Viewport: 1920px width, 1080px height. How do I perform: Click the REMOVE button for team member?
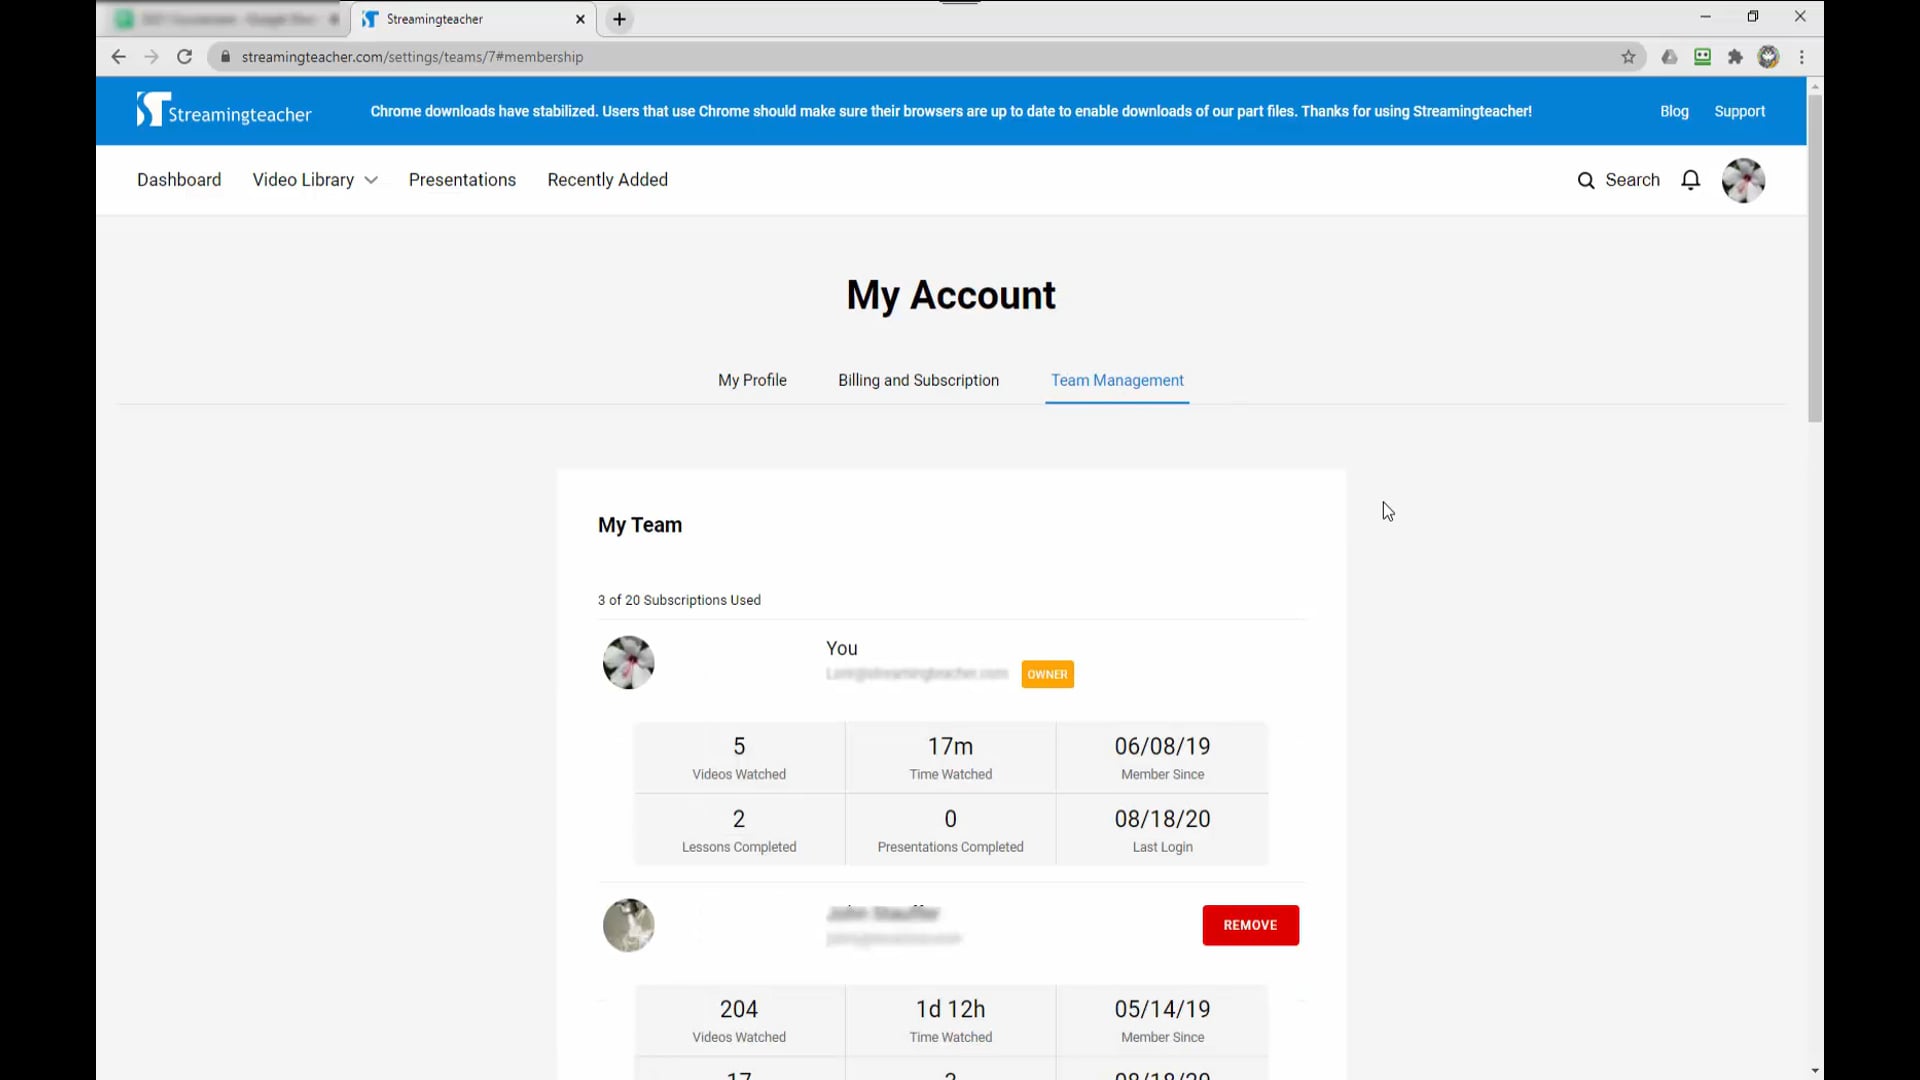1249,924
